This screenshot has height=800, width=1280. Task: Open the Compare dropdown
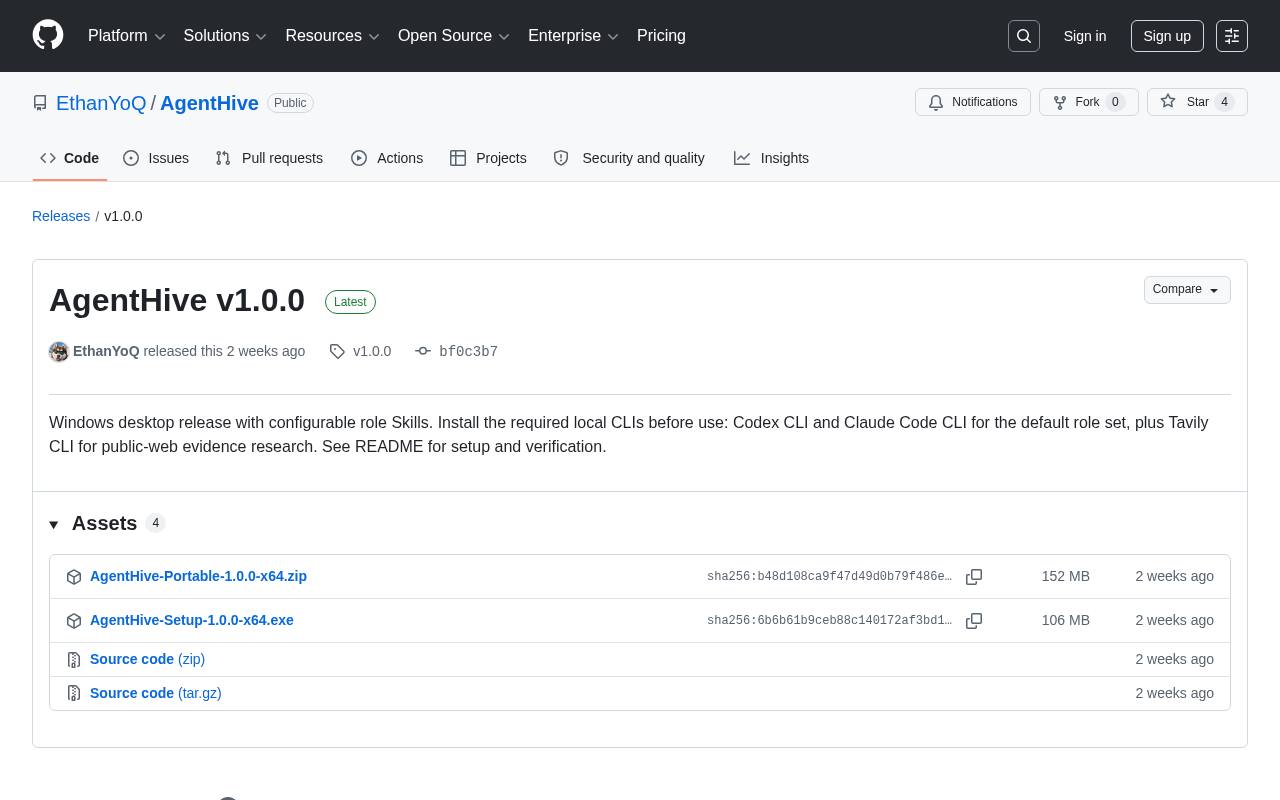(1187, 290)
